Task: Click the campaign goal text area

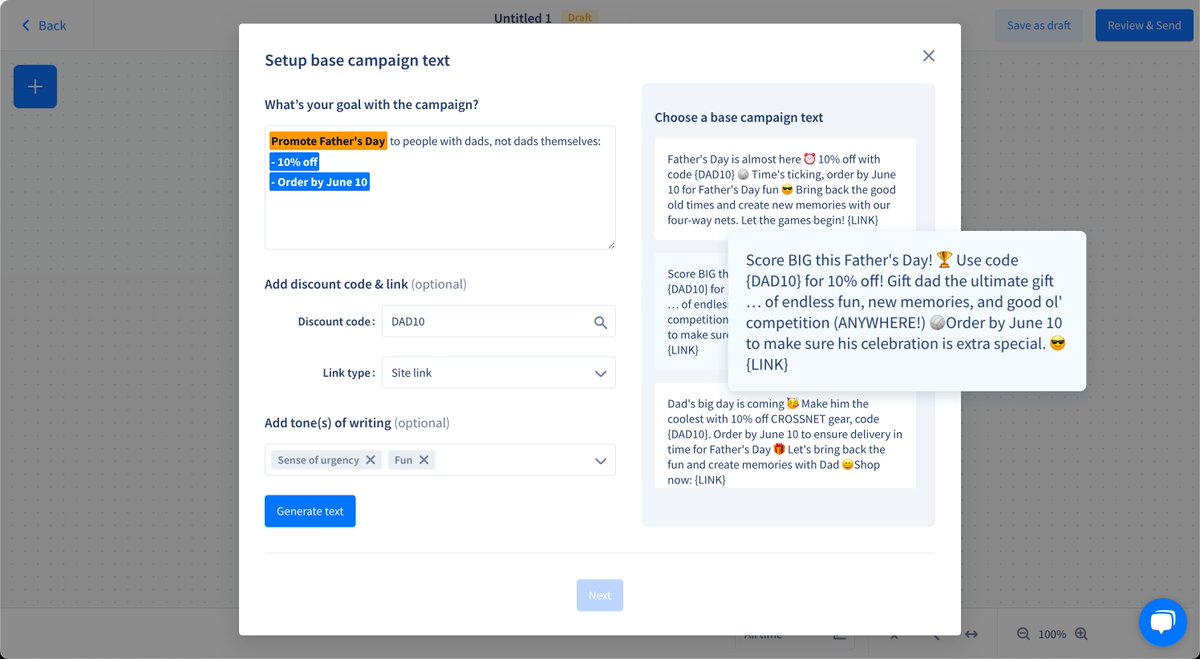Action: (440, 187)
